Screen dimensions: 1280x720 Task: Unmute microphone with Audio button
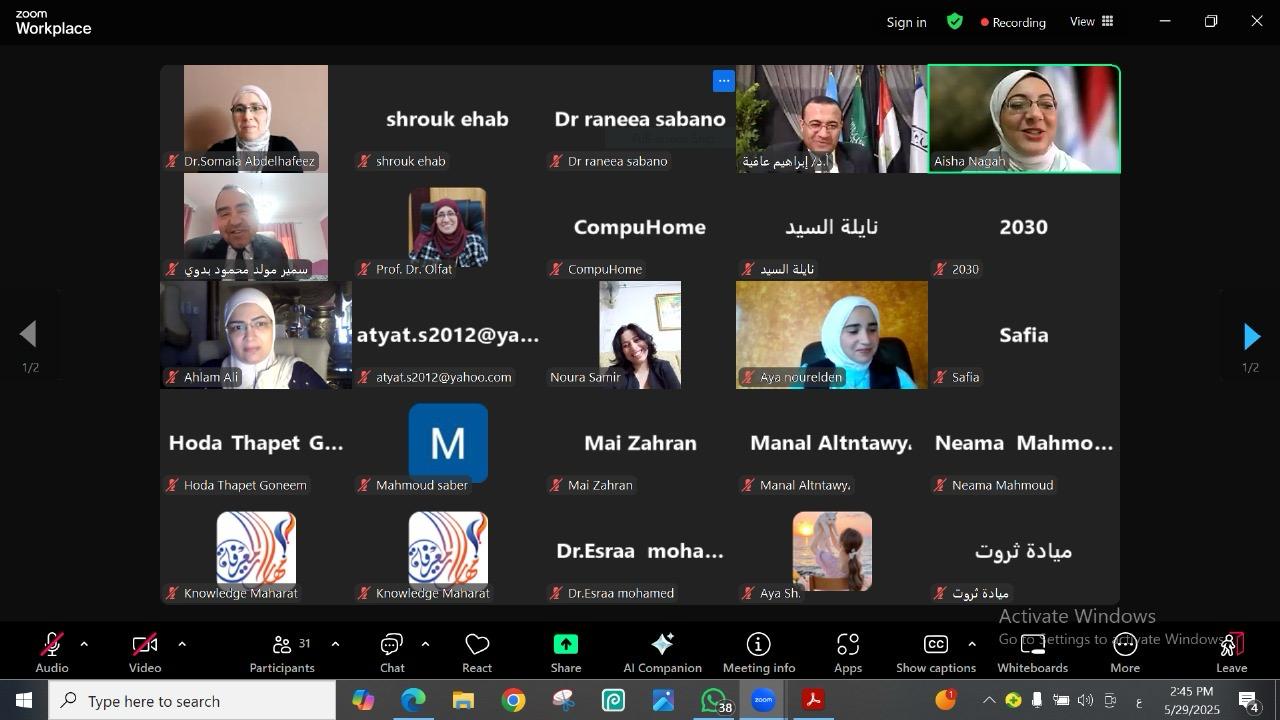52,653
